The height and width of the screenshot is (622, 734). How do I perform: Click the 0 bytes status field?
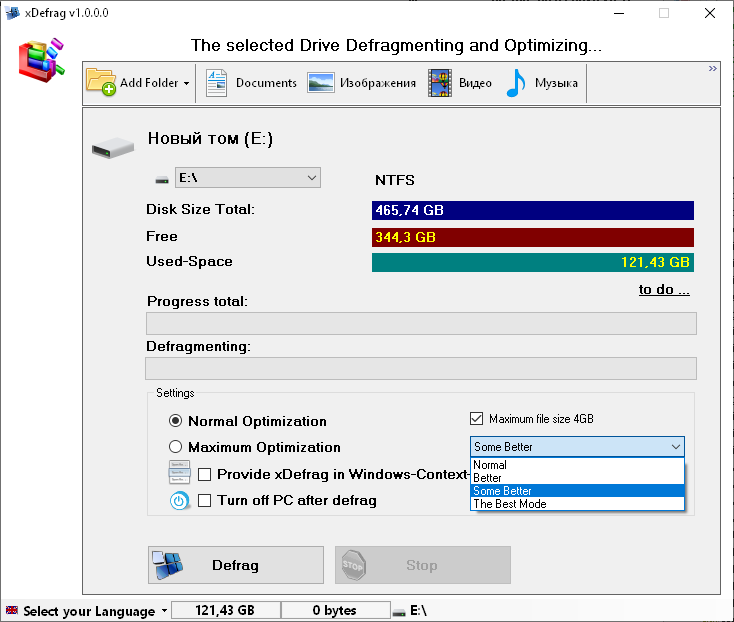(x=335, y=610)
